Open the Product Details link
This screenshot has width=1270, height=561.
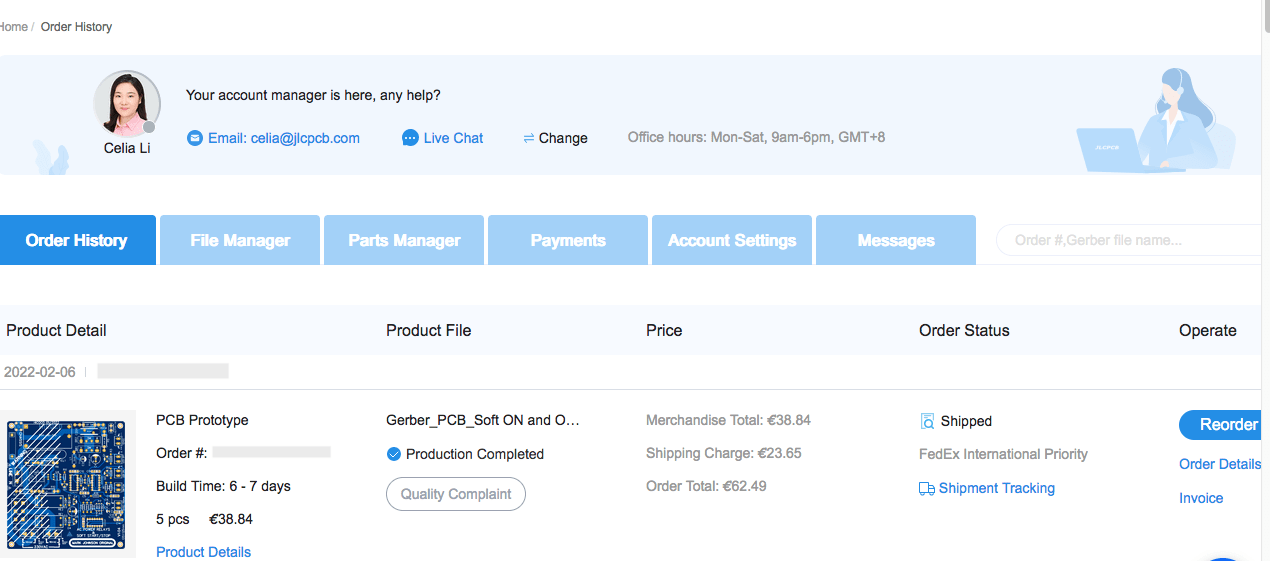click(x=204, y=552)
